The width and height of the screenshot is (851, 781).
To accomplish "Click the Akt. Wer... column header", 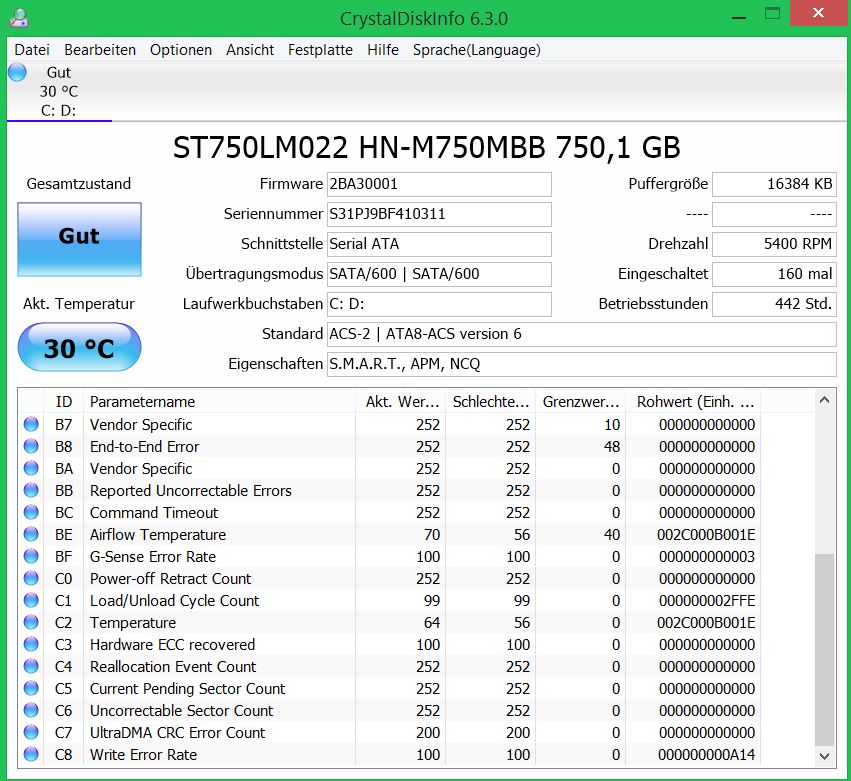I will [401, 402].
